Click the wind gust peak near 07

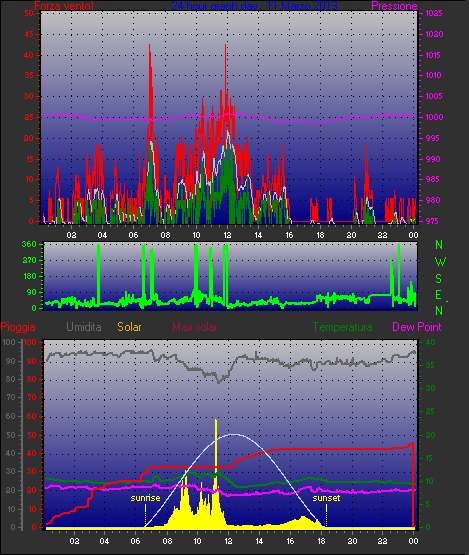pos(150,46)
